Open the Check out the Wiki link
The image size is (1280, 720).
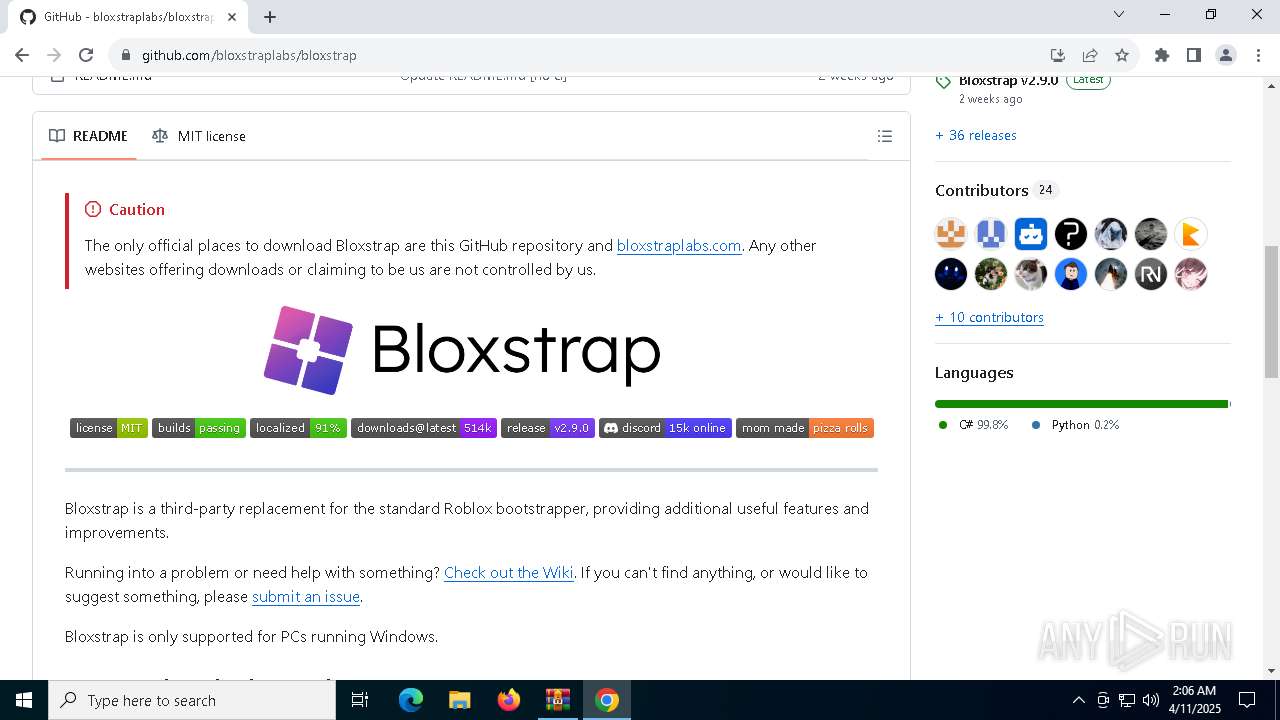click(508, 572)
